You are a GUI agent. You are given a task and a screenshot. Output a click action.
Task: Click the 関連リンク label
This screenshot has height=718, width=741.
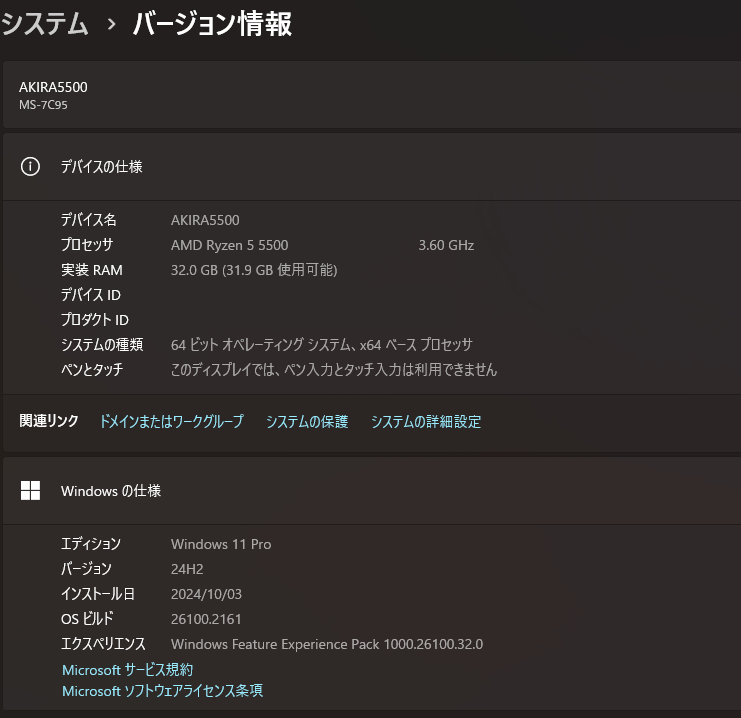pos(49,421)
